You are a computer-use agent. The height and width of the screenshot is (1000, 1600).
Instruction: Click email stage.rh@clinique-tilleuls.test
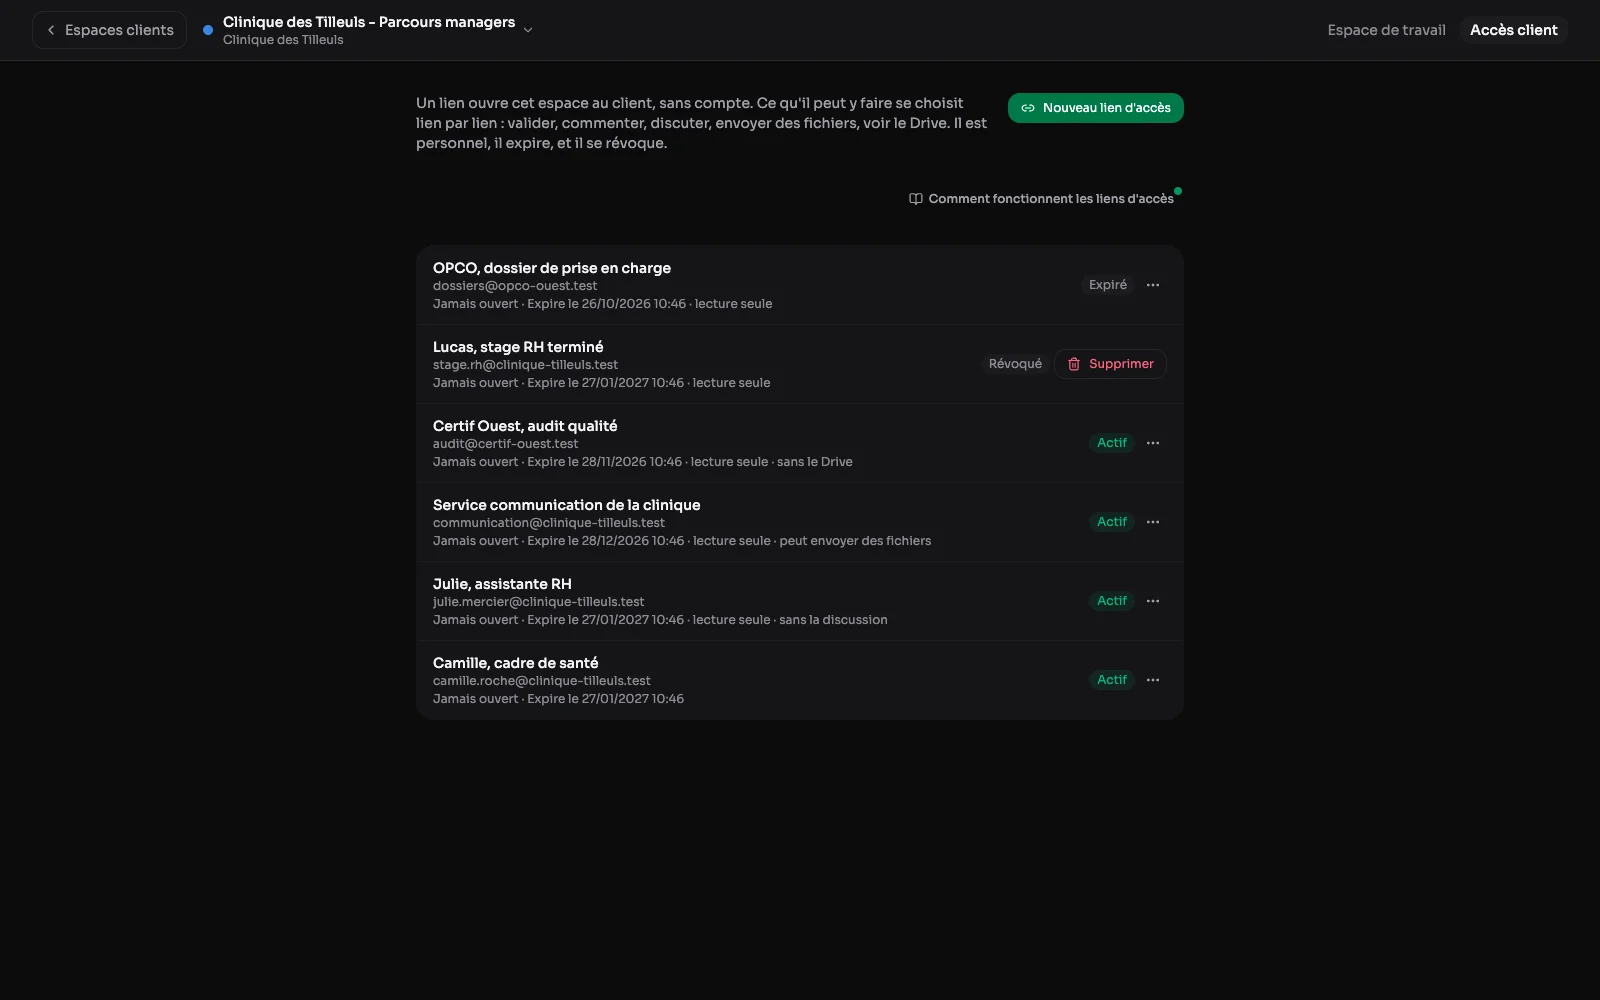(525, 365)
